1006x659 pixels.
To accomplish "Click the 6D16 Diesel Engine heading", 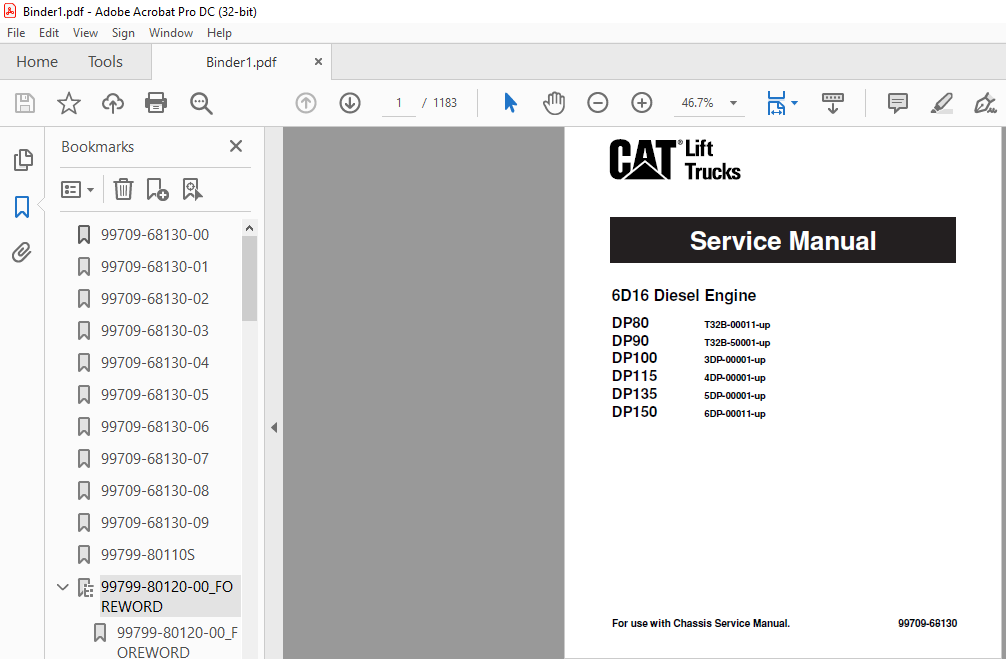I will (684, 295).
